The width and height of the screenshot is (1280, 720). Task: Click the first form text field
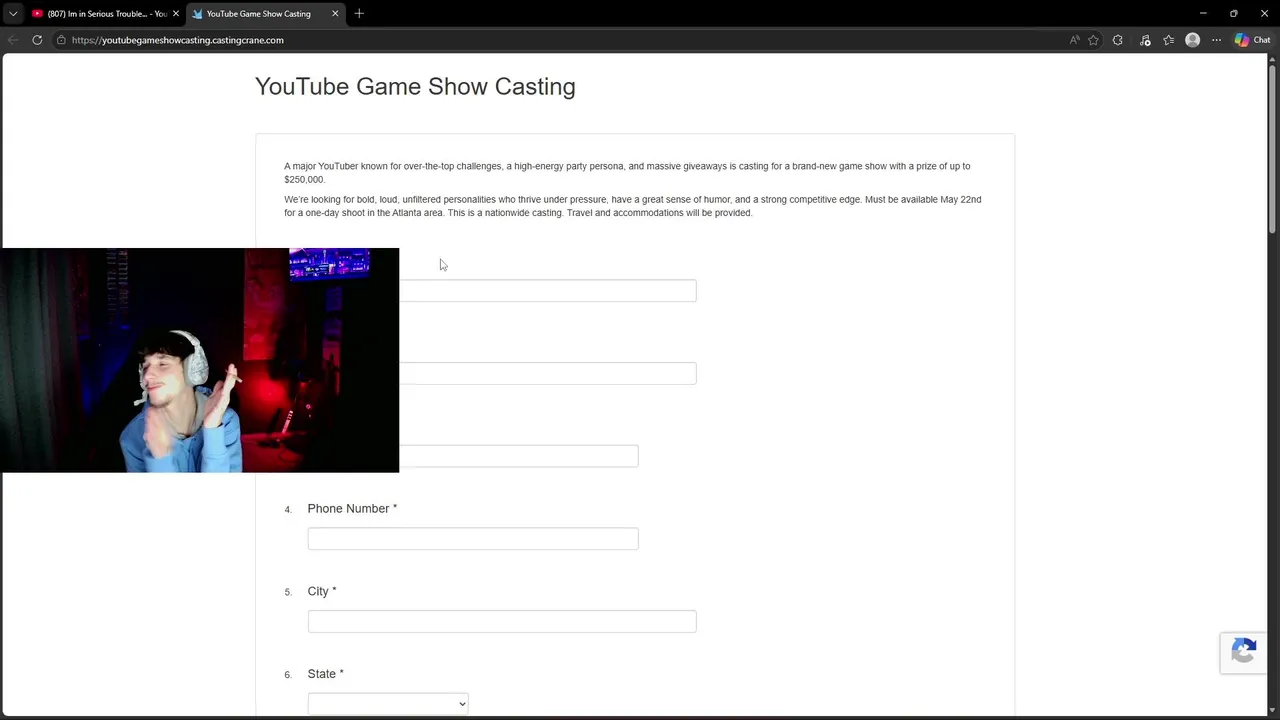pyautogui.click(x=547, y=291)
